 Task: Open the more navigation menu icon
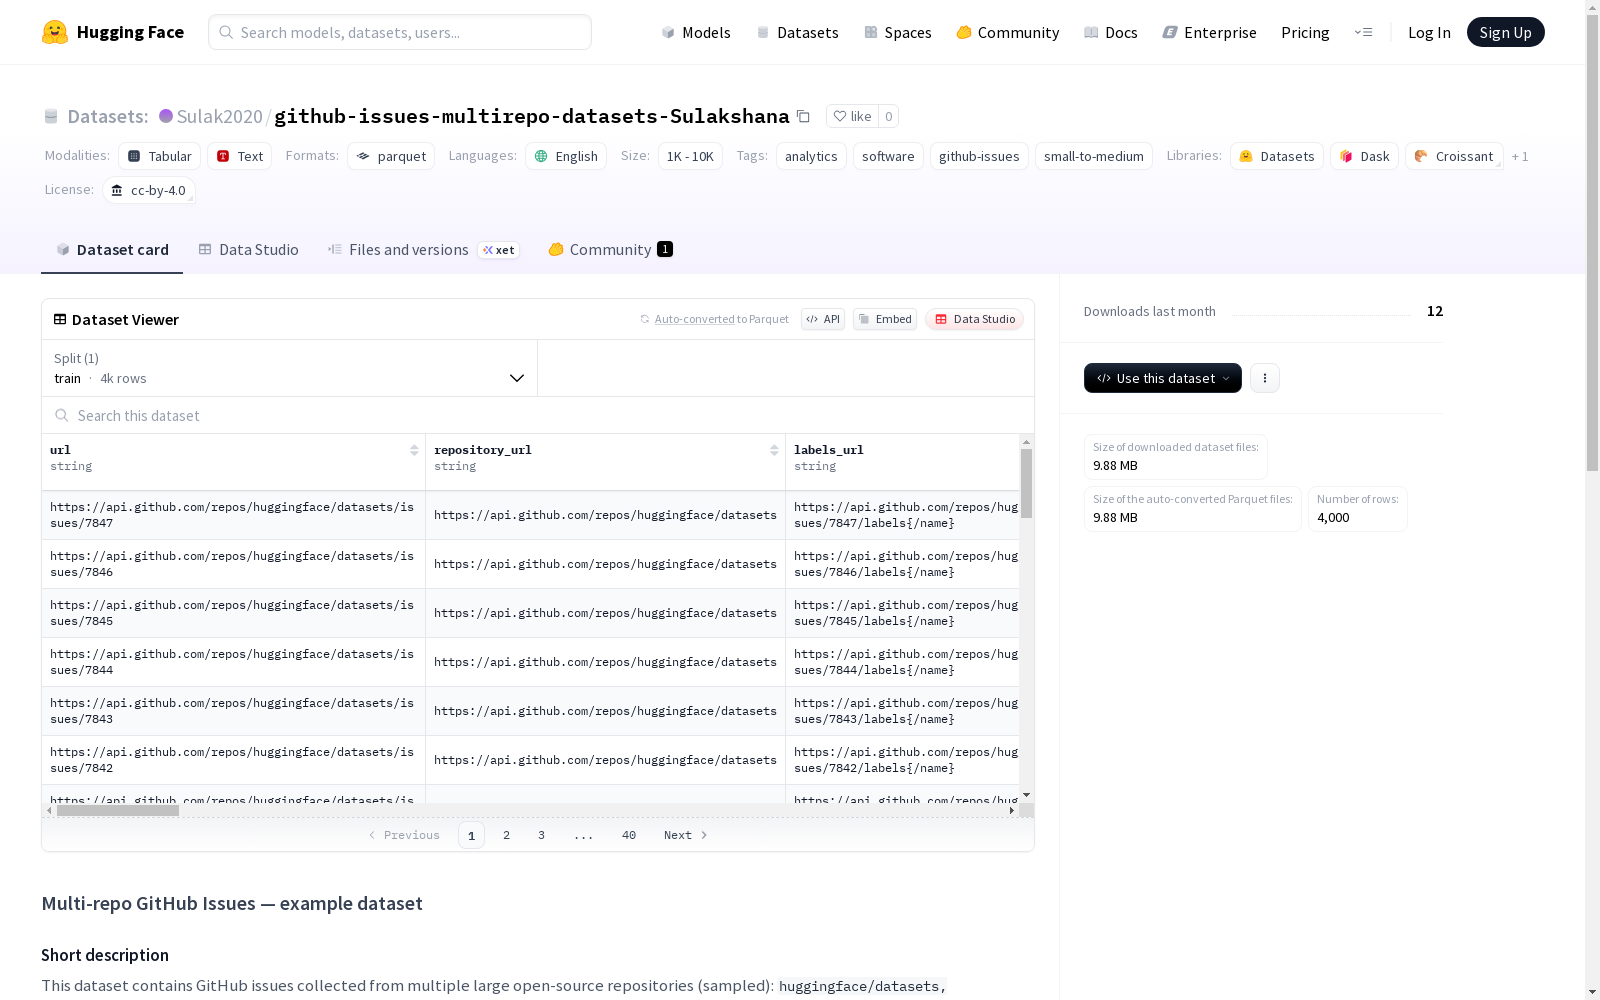[x=1363, y=32]
